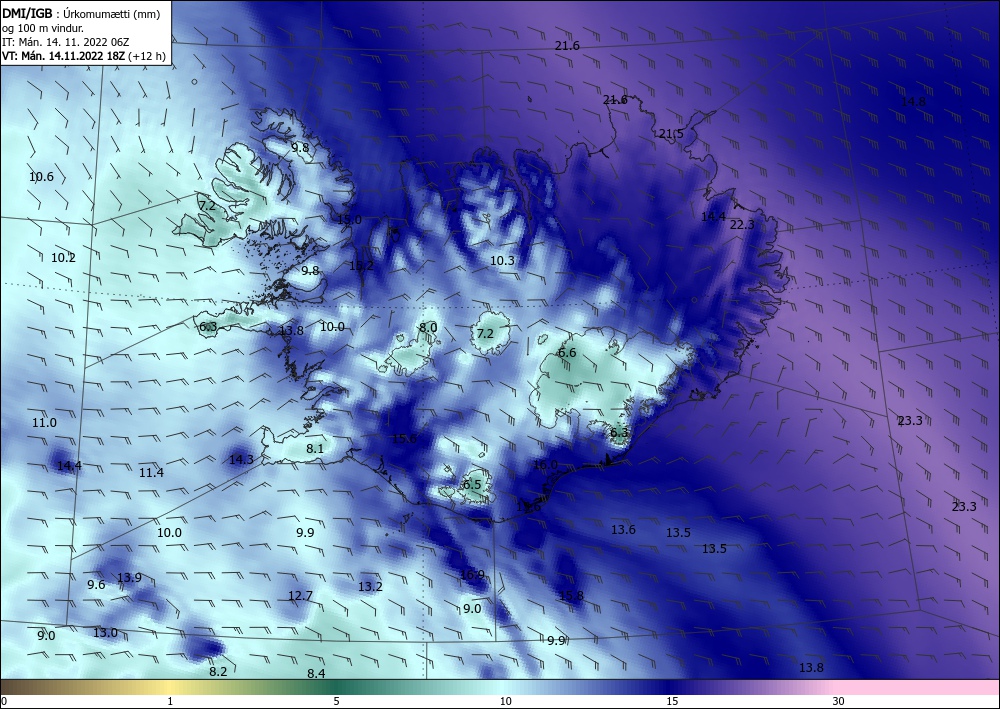Click the 15 tick on the color scale
This screenshot has width=1000, height=709.
672,701
